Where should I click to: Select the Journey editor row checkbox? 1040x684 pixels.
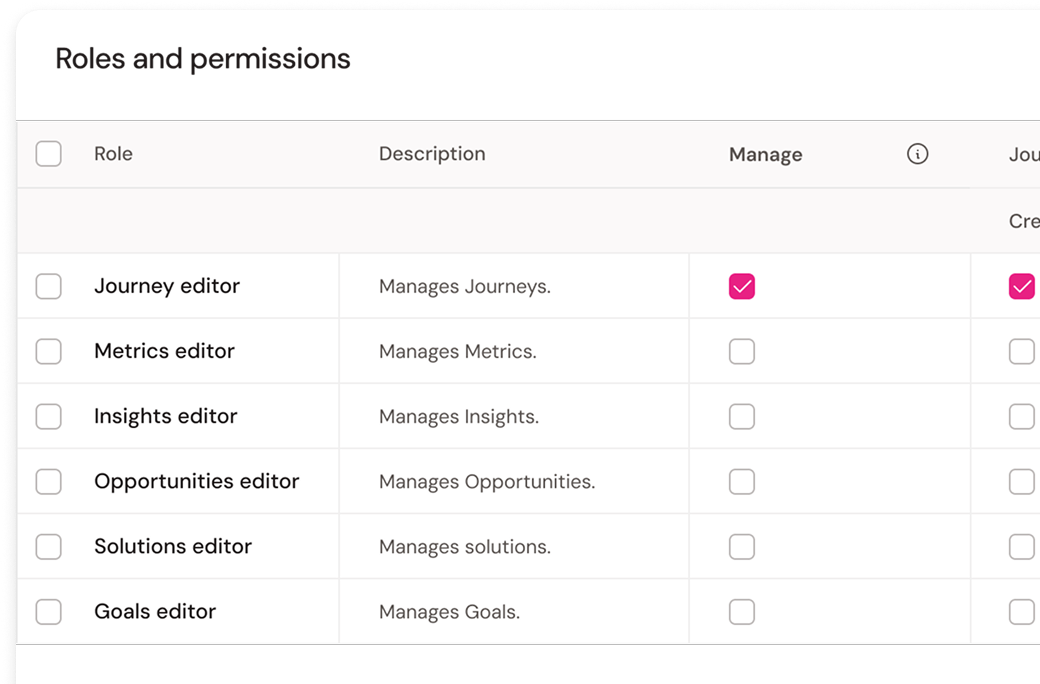click(x=48, y=287)
